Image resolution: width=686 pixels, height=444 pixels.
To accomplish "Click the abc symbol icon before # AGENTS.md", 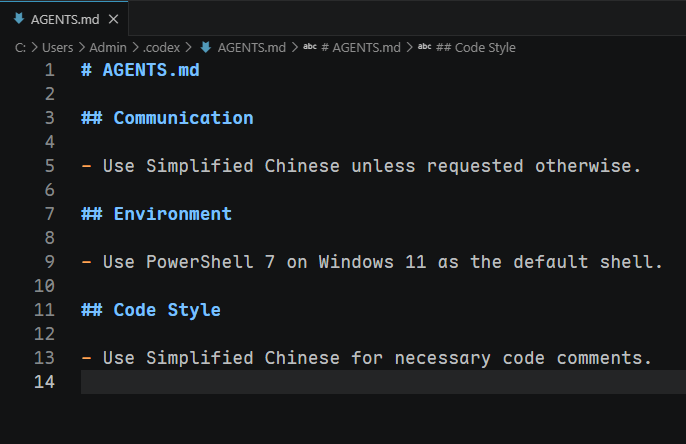I will coord(310,47).
